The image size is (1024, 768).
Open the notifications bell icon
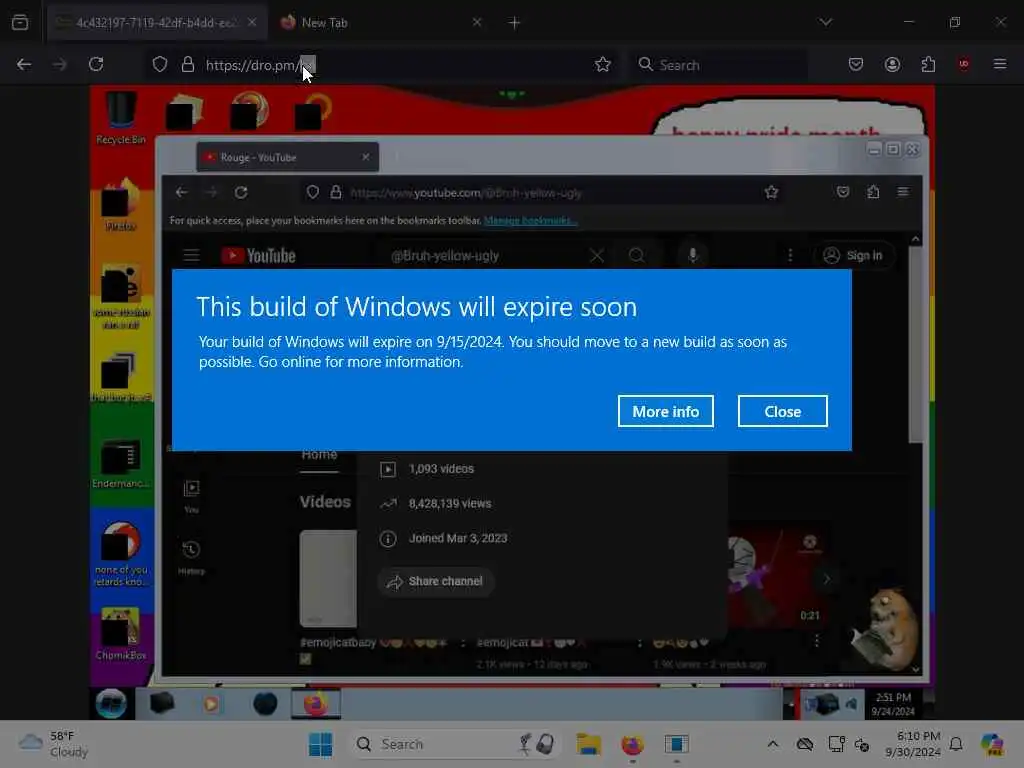956,744
